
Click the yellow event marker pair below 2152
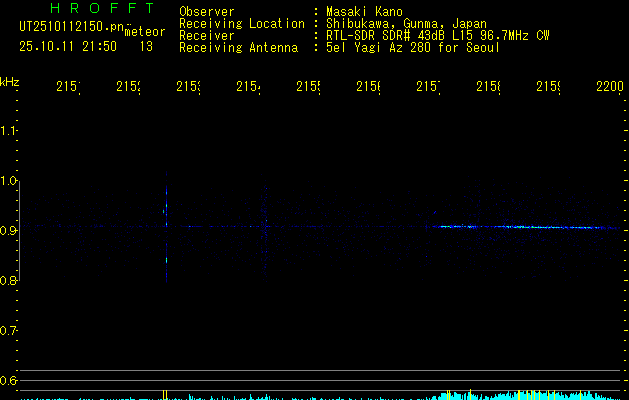point(164,394)
